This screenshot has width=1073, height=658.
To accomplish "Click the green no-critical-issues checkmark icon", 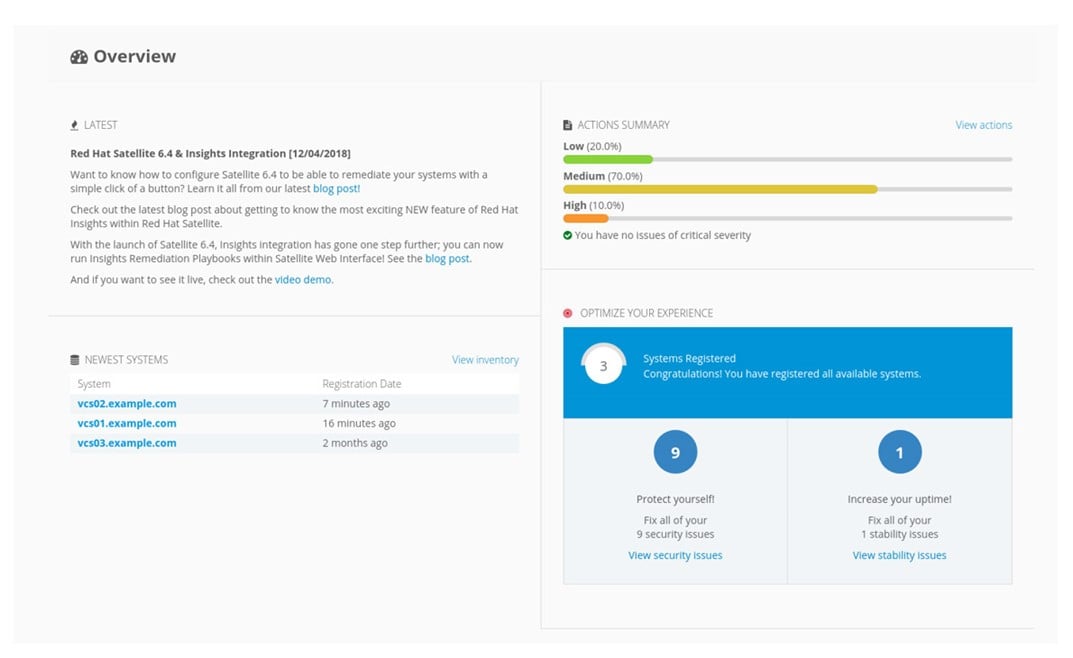I will point(568,236).
